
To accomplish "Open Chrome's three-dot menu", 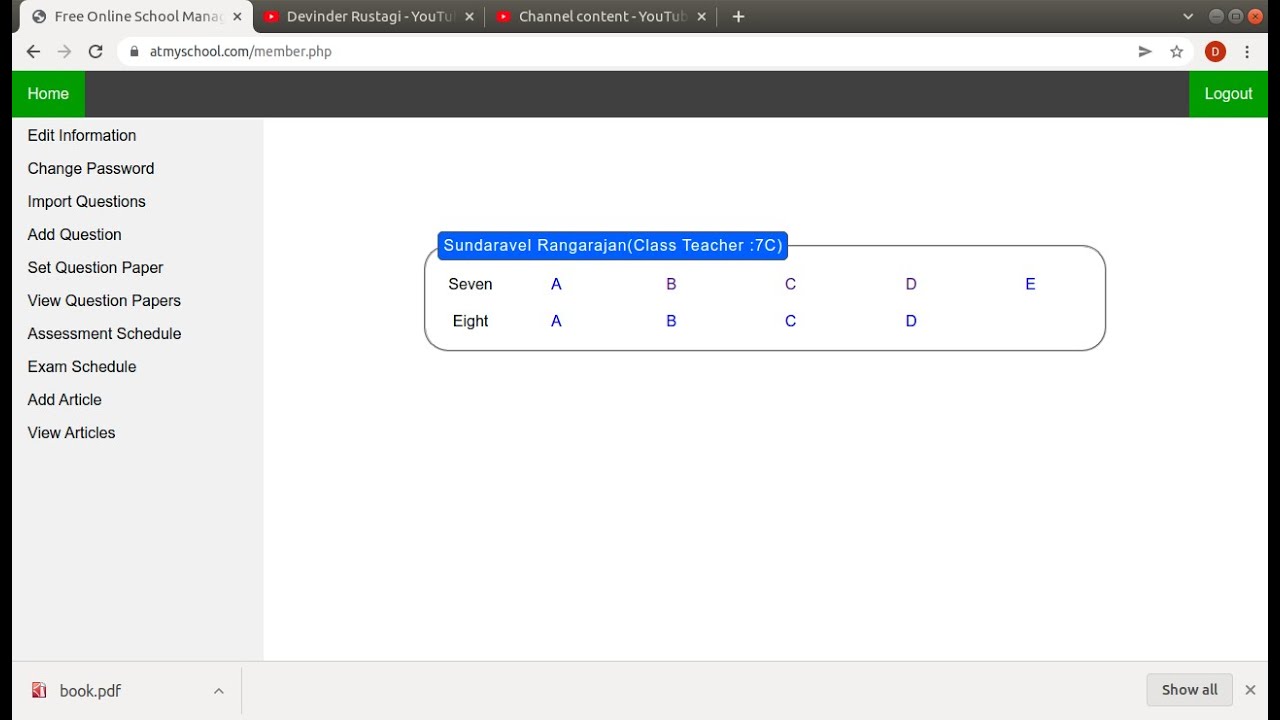I will tap(1247, 52).
